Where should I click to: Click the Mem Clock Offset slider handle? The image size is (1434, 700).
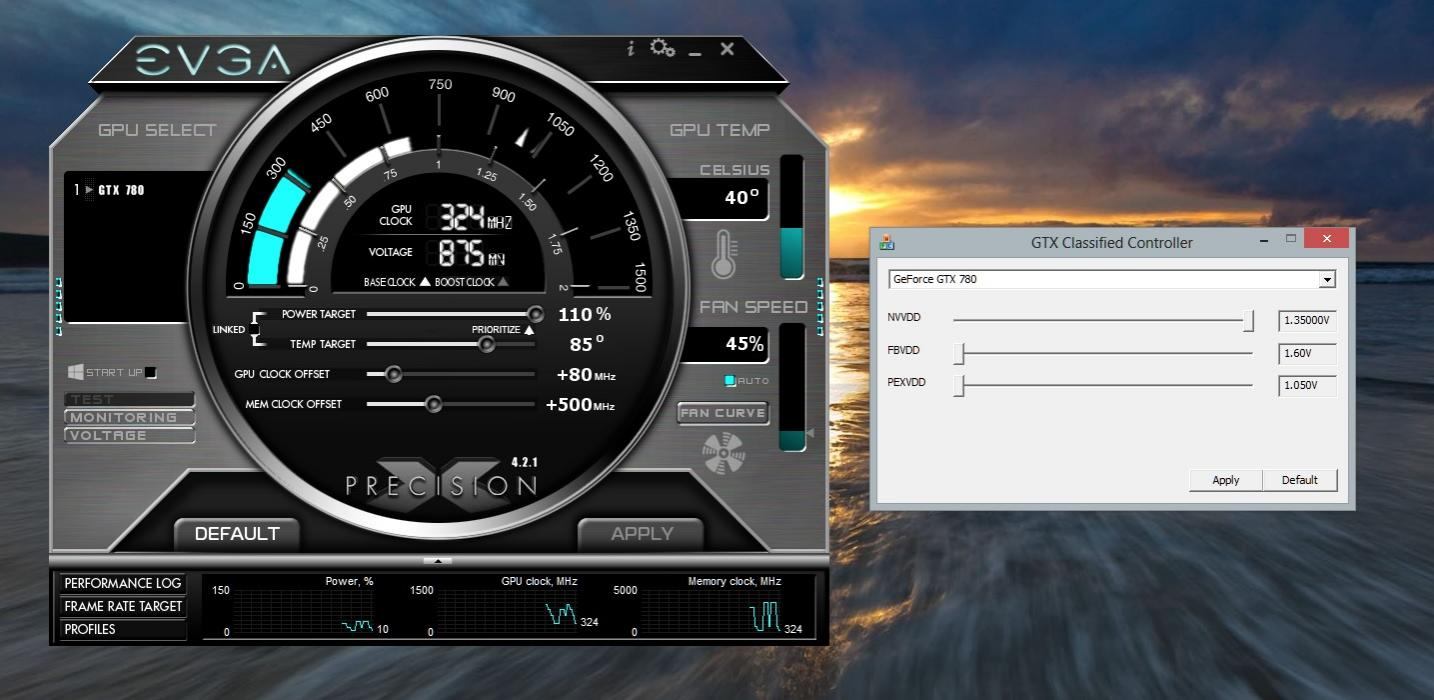(x=433, y=404)
